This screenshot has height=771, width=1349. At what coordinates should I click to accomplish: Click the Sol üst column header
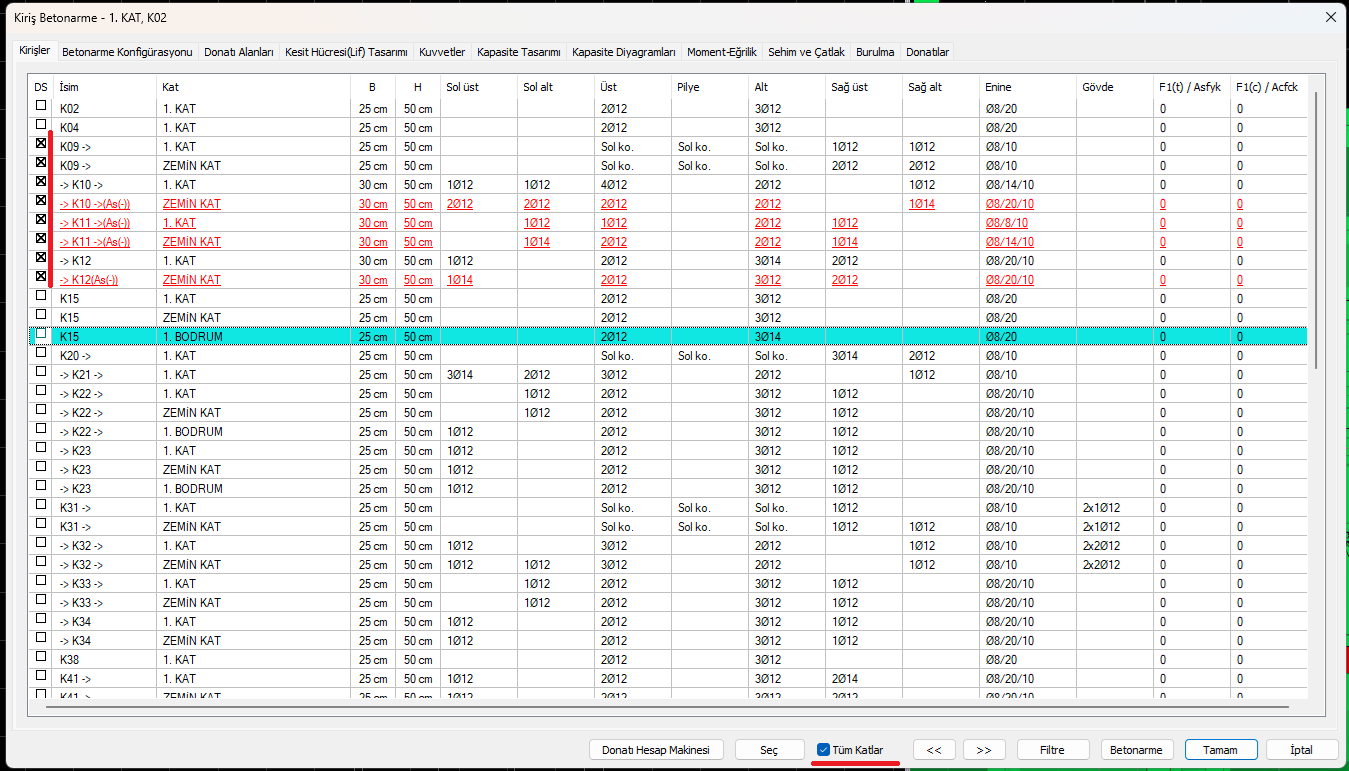[x=479, y=87]
